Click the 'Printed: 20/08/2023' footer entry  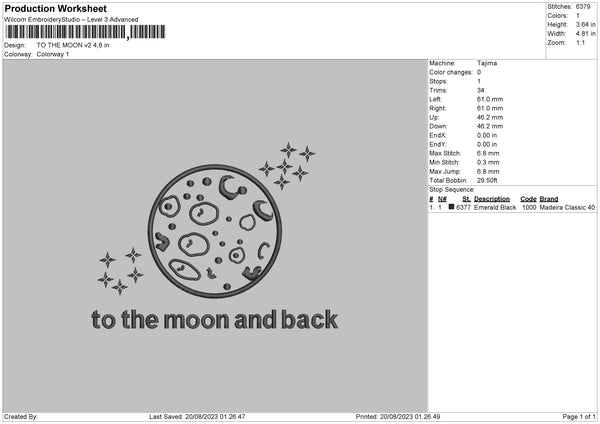(x=398, y=417)
